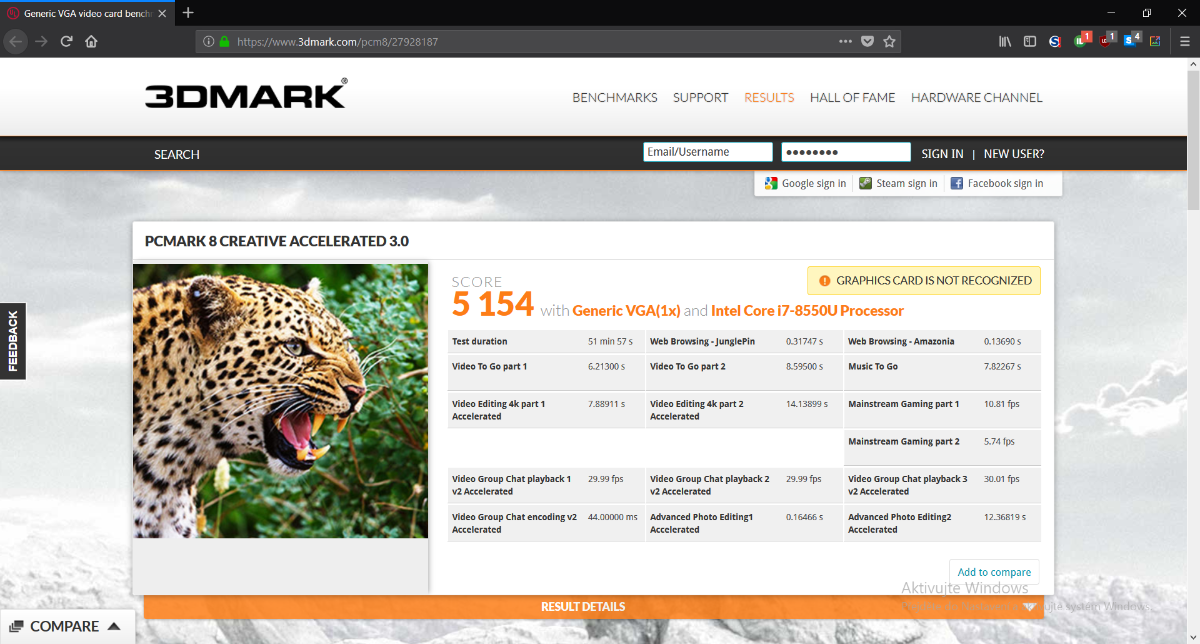Click the Email/Username input field

tap(708, 152)
